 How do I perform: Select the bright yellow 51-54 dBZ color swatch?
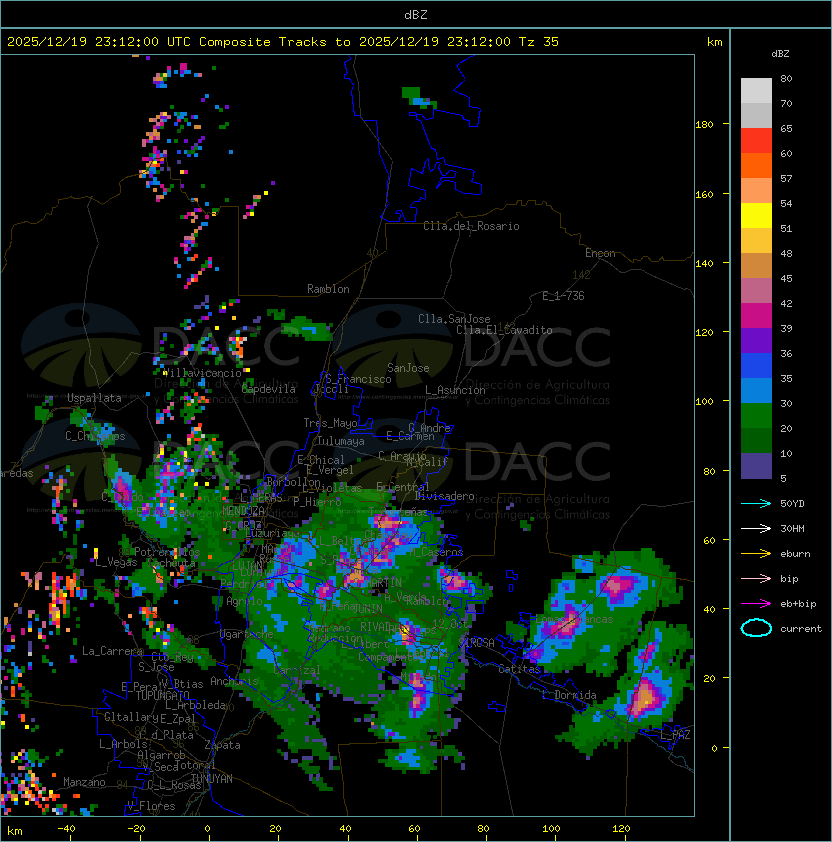(x=756, y=216)
